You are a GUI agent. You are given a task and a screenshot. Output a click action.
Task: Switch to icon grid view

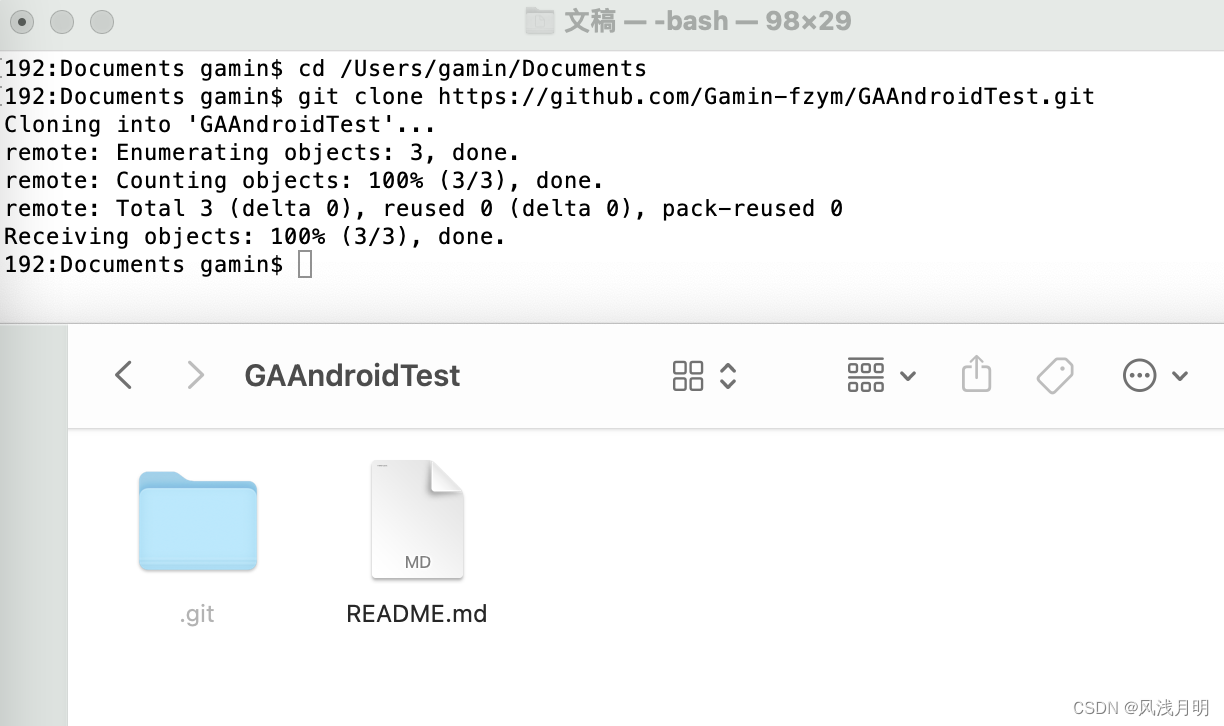(x=688, y=376)
